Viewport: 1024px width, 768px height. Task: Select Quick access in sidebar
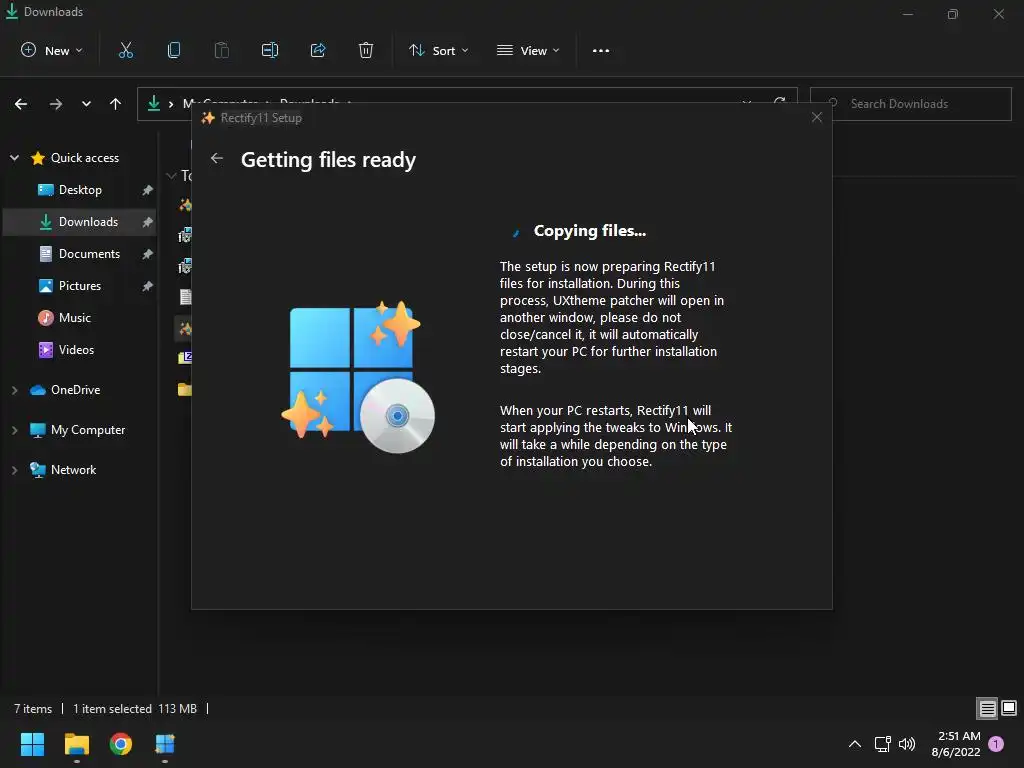point(74,157)
